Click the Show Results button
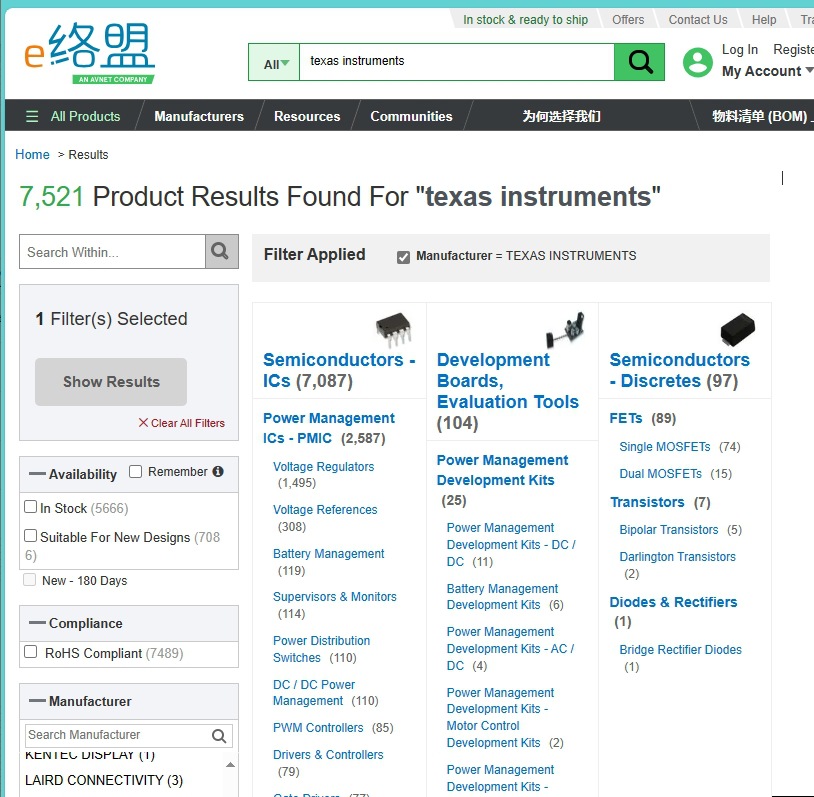The width and height of the screenshot is (814, 797). [111, 382]
